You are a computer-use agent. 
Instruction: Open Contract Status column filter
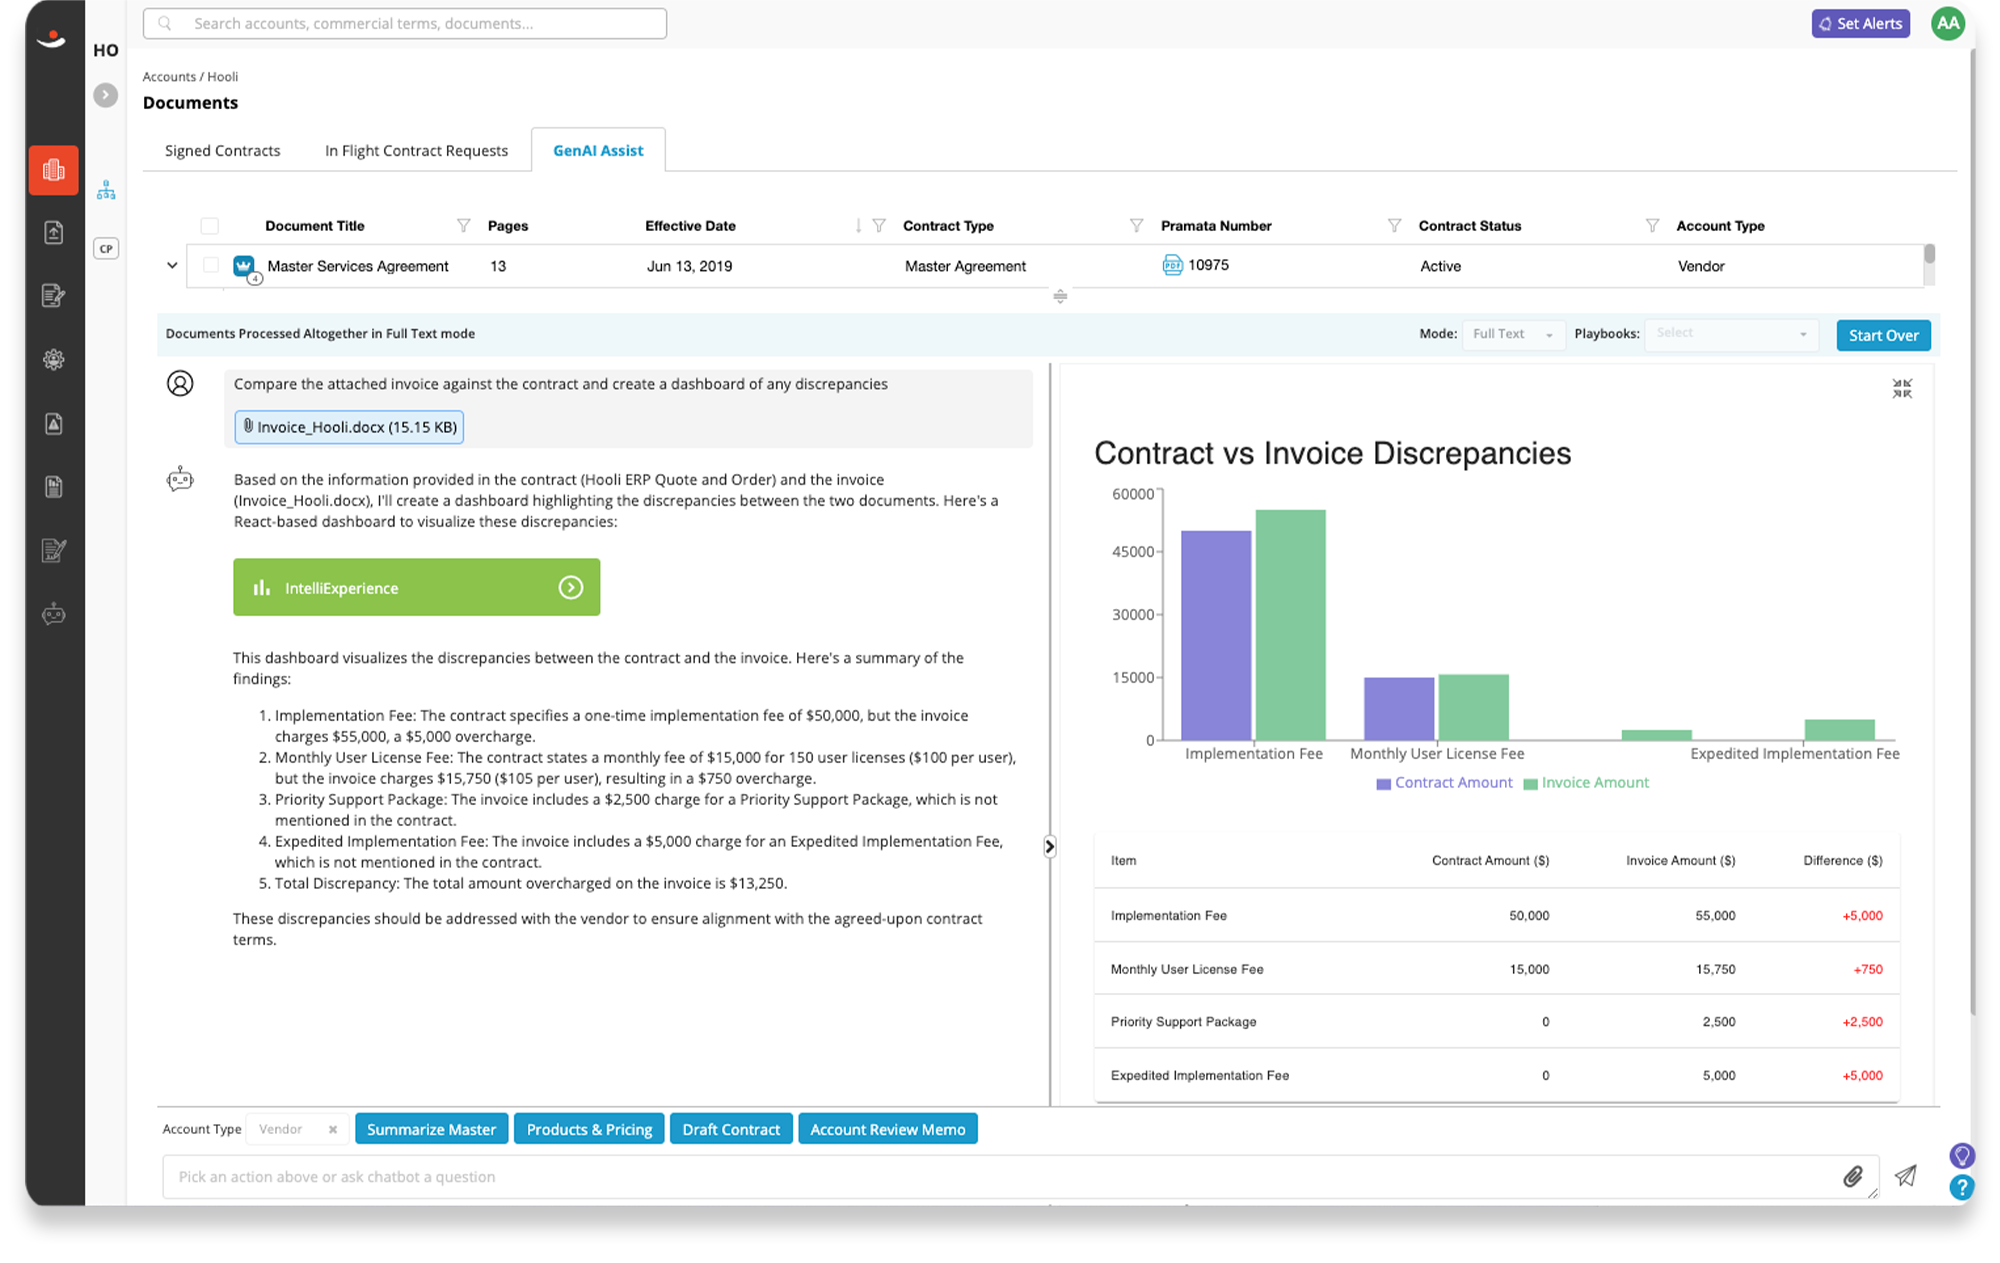tap(1652, 226)
